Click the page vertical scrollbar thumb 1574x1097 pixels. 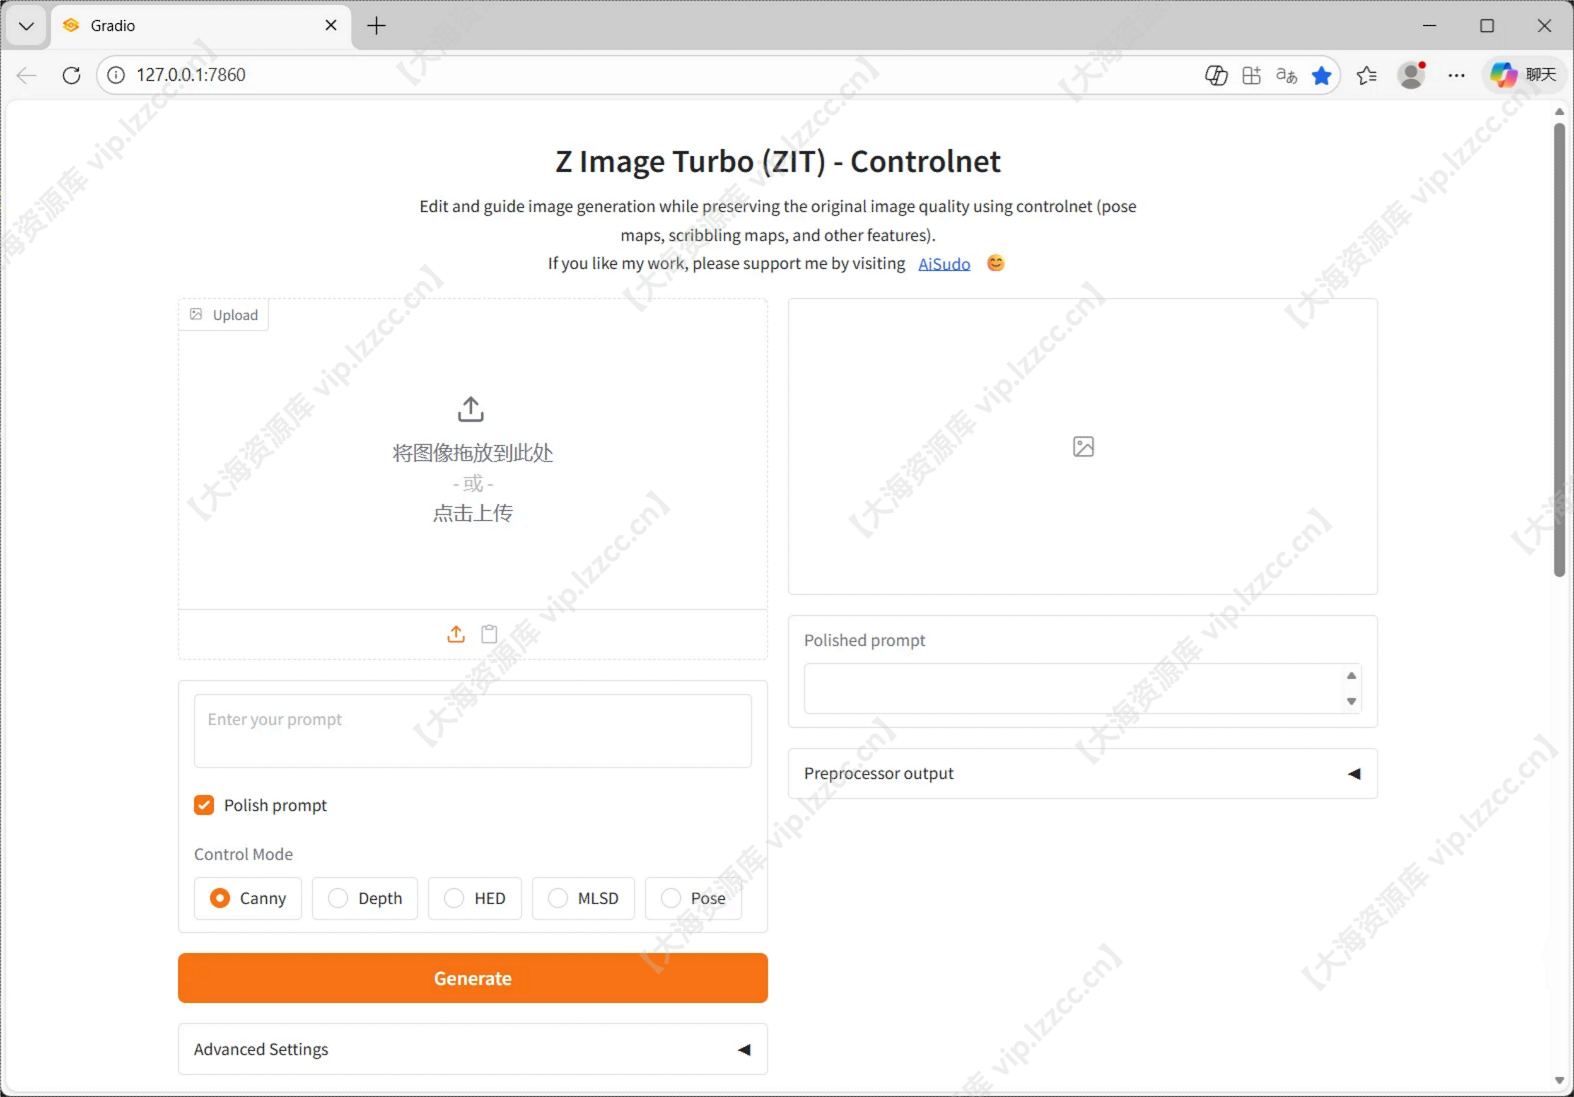click(1559, 350)
